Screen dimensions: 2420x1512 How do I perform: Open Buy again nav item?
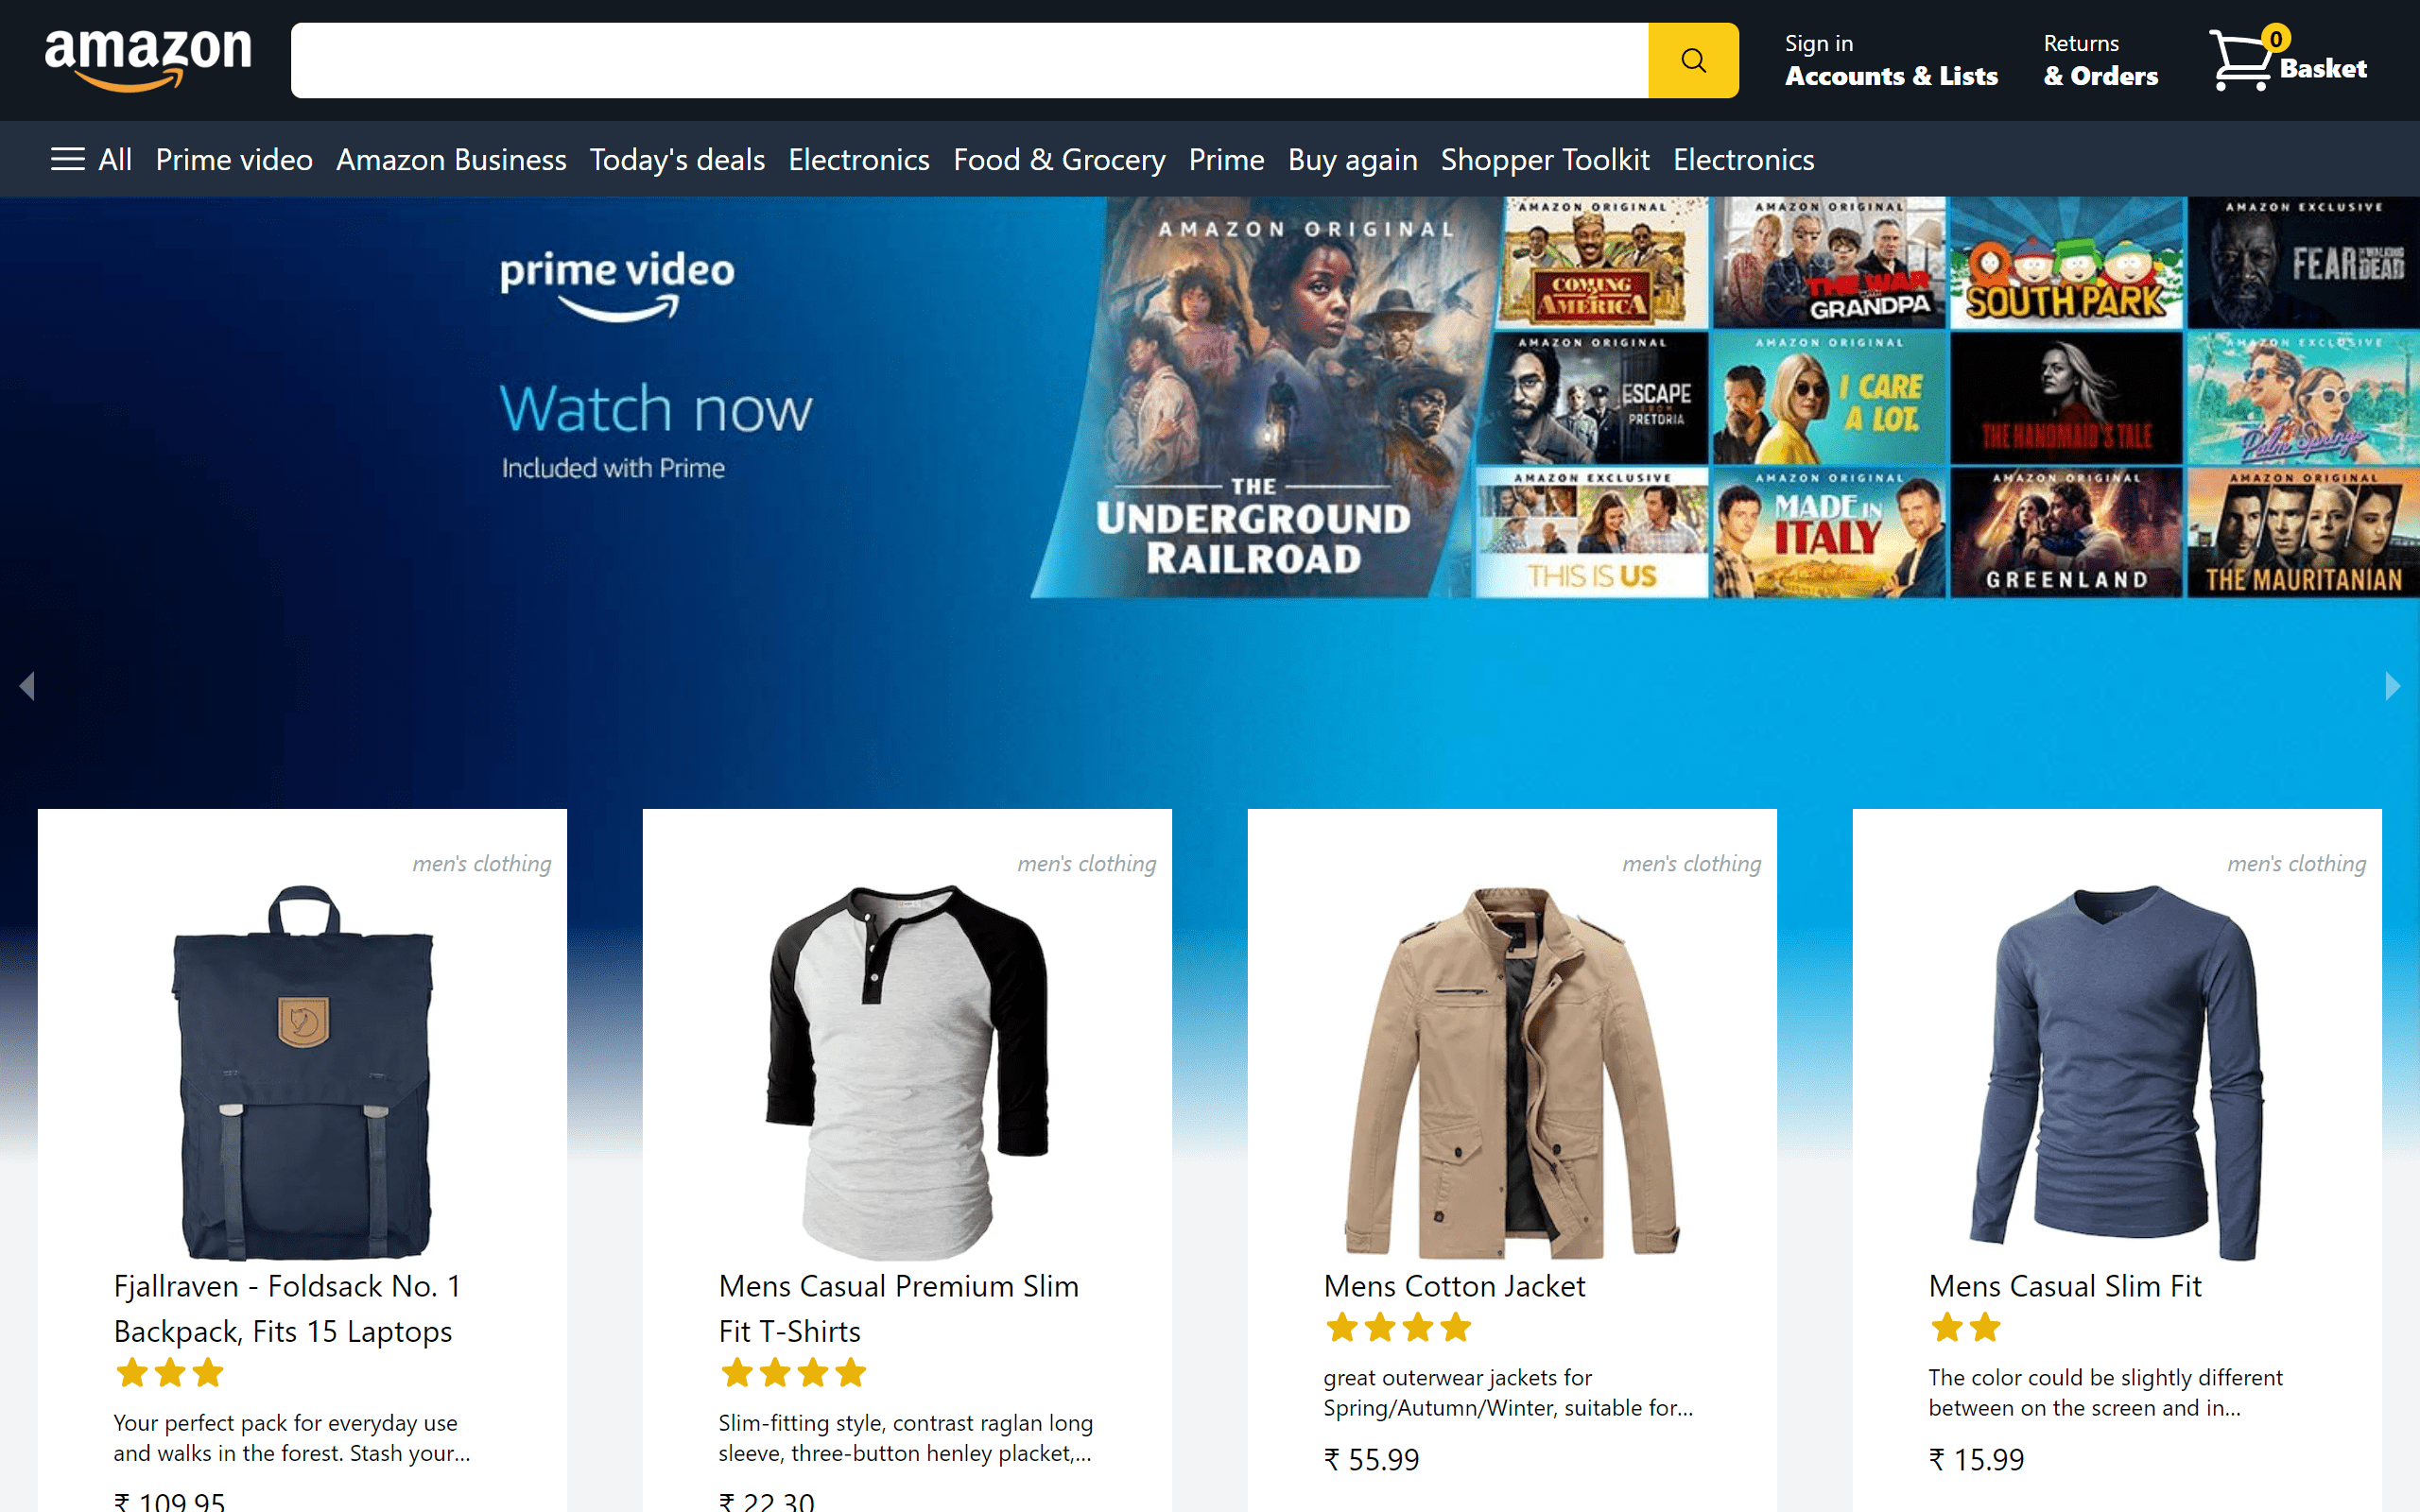(x=1352, y=160)
